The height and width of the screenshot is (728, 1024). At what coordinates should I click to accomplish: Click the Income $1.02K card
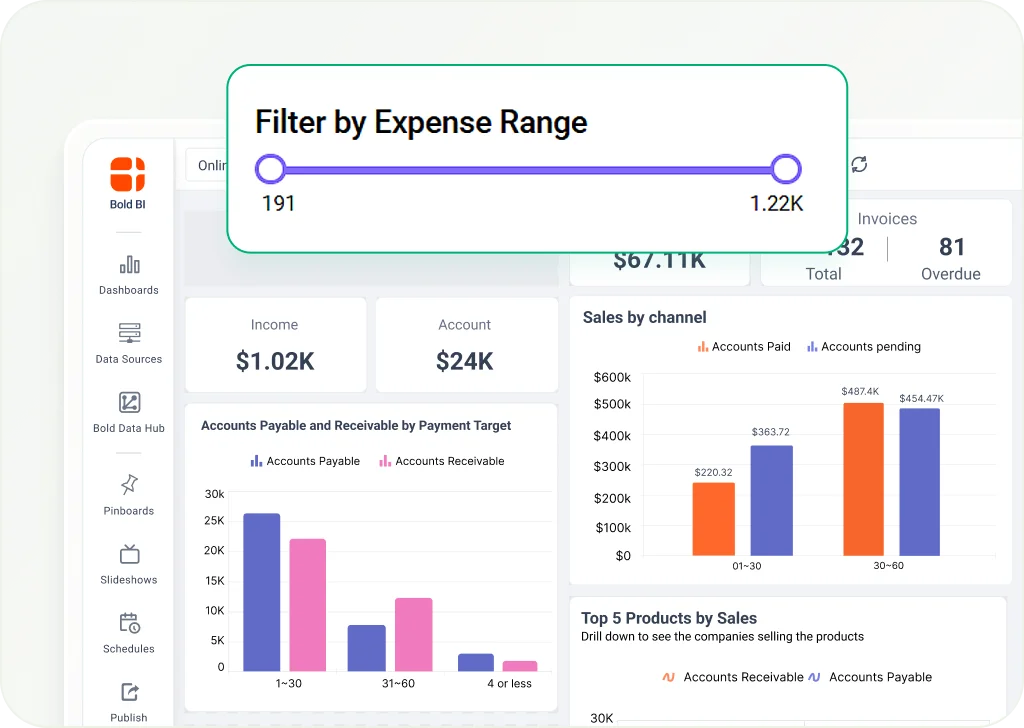[275, 345]
